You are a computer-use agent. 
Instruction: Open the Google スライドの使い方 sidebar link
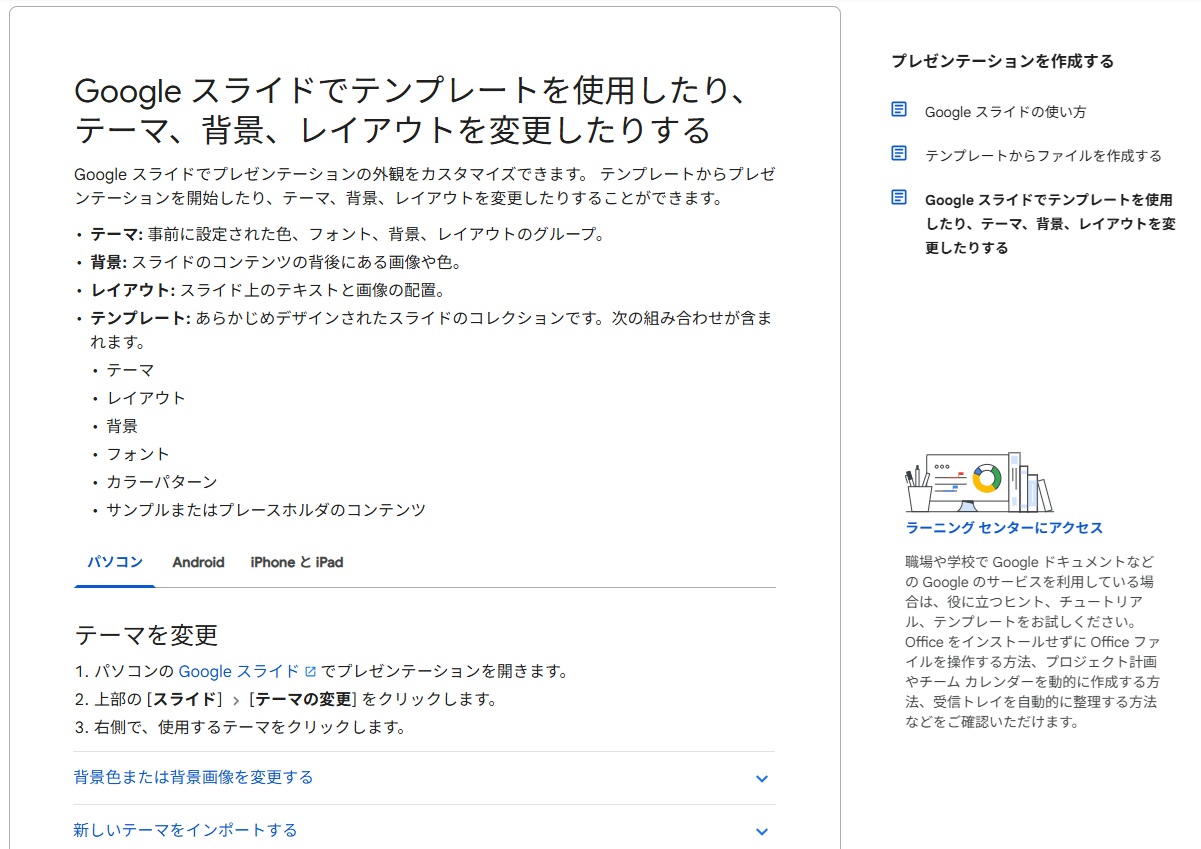tap(1005, 112)
